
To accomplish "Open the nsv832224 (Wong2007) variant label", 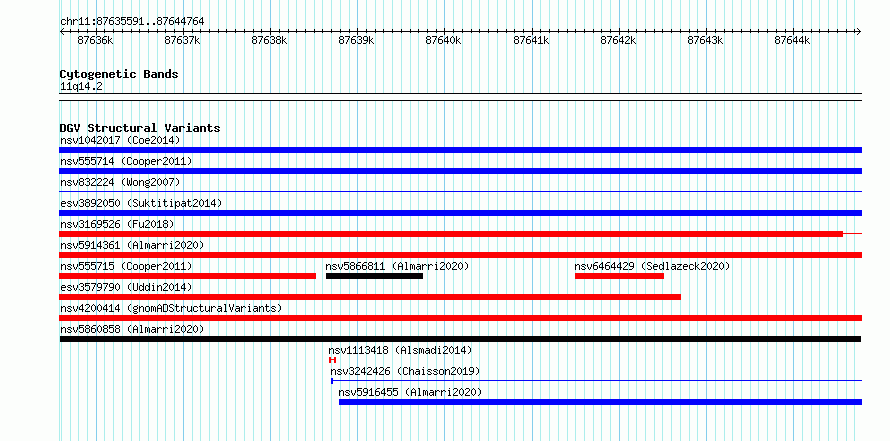I will 120,182.
